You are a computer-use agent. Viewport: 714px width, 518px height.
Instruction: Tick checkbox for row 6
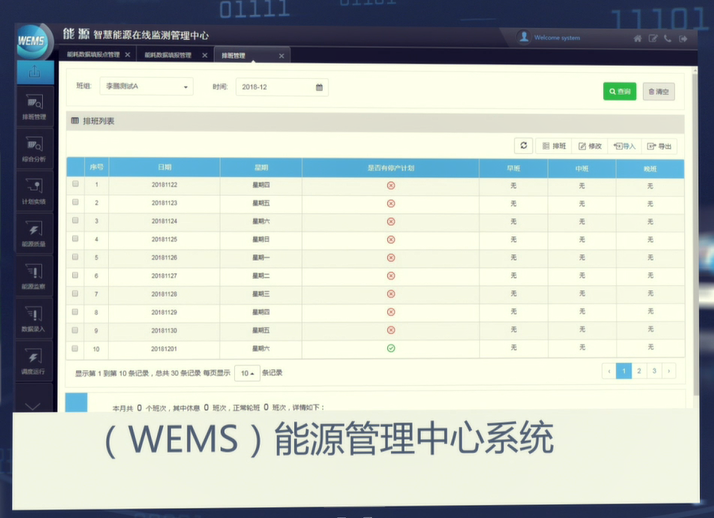click(75, 275)
